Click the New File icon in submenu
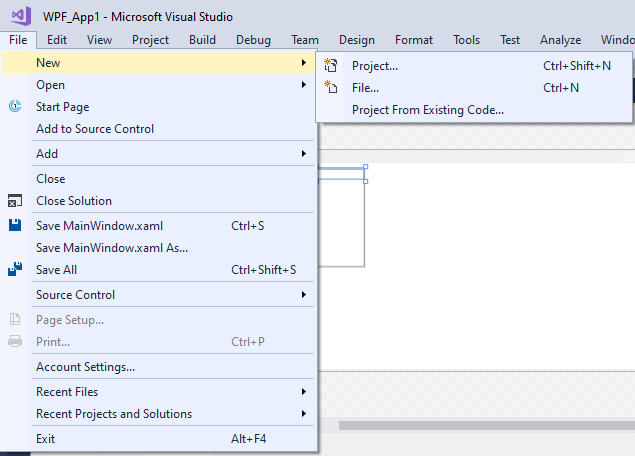The height and width of the screenshot is (456, 635). point(330,87)
